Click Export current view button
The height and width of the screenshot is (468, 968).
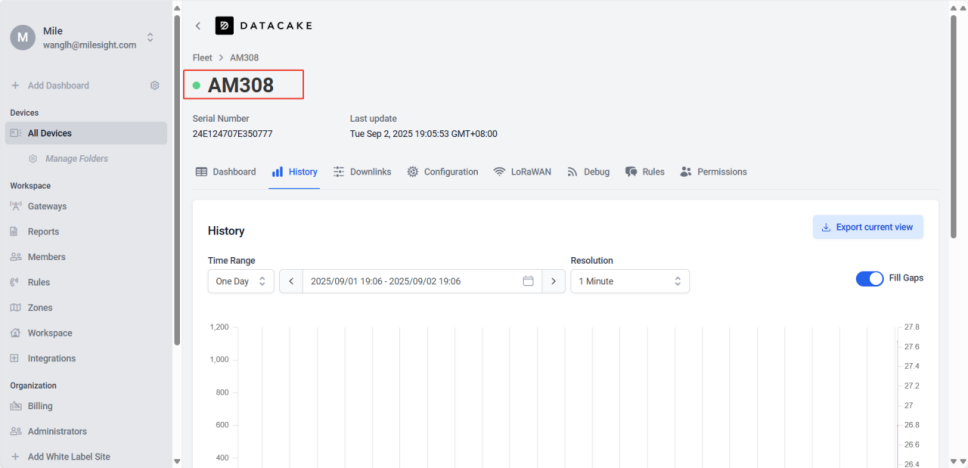point(868,227)
